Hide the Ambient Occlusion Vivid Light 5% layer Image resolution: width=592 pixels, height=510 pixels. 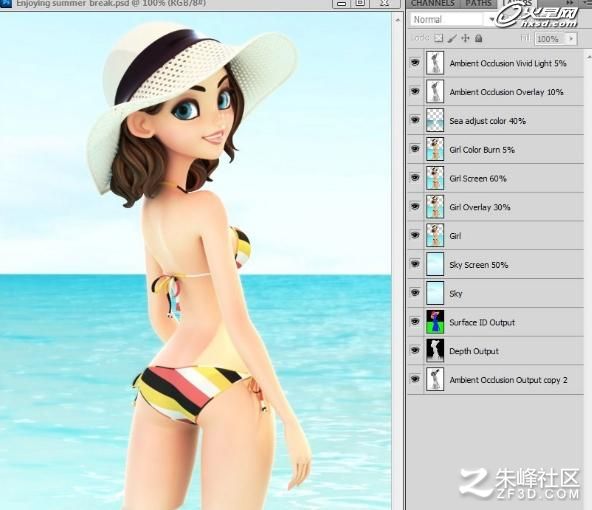(415, 63)
